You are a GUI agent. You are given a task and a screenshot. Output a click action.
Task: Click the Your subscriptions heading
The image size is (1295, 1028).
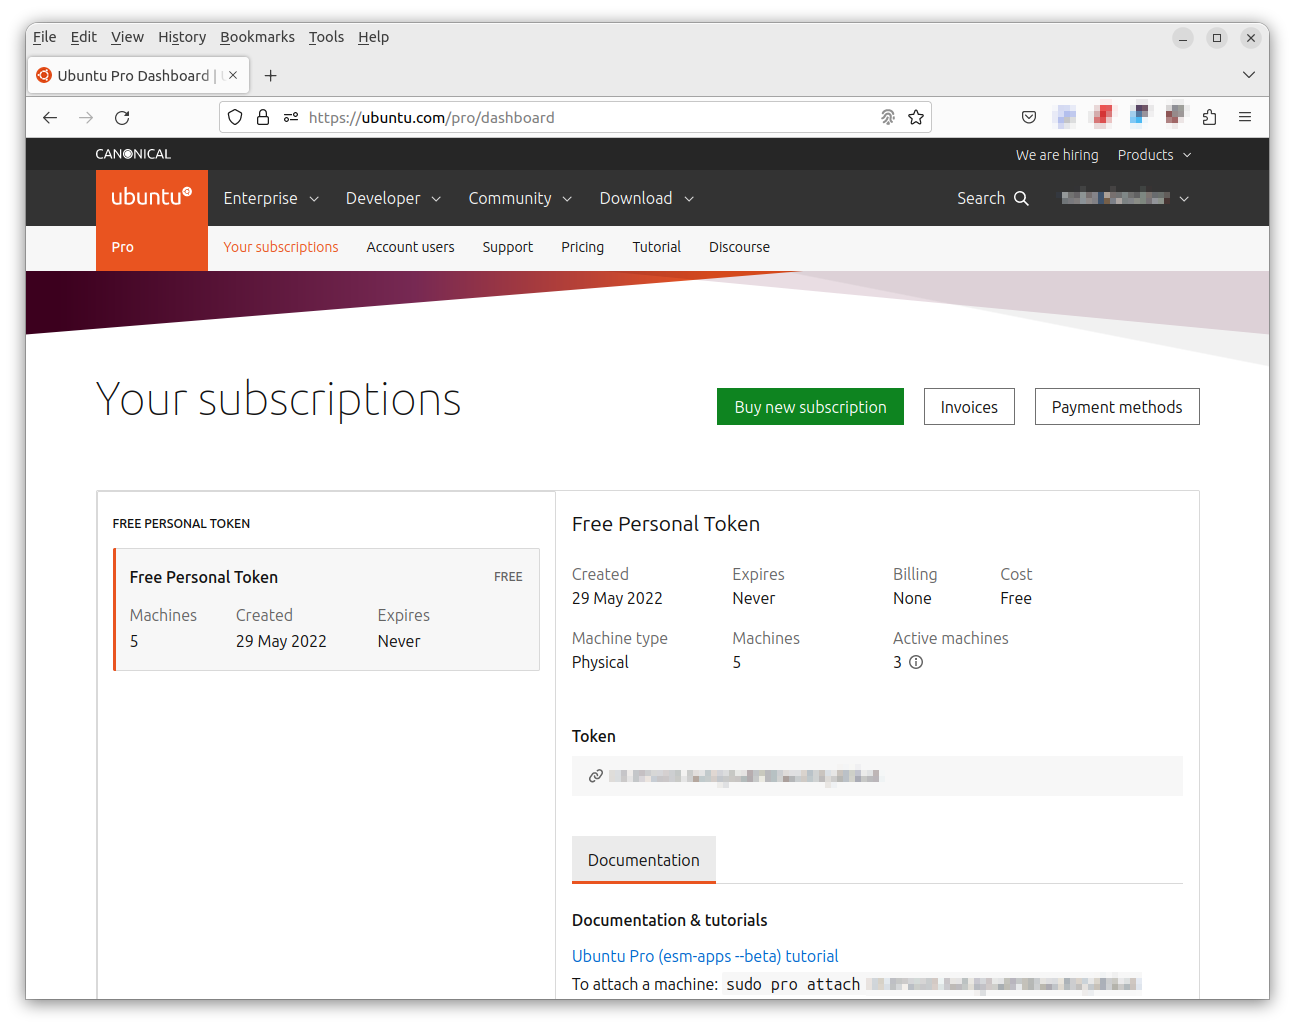click(x=278, y=399)
